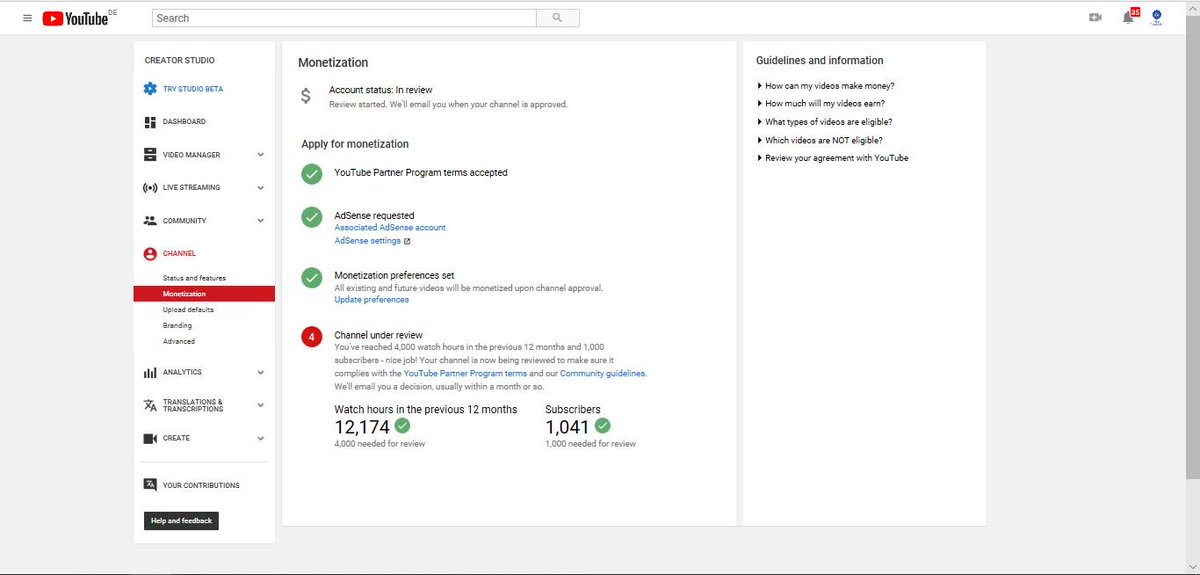Expand 'How much will my videos earn?'
This screenshot has height=575, width=1200.
(x=821, y=104)
